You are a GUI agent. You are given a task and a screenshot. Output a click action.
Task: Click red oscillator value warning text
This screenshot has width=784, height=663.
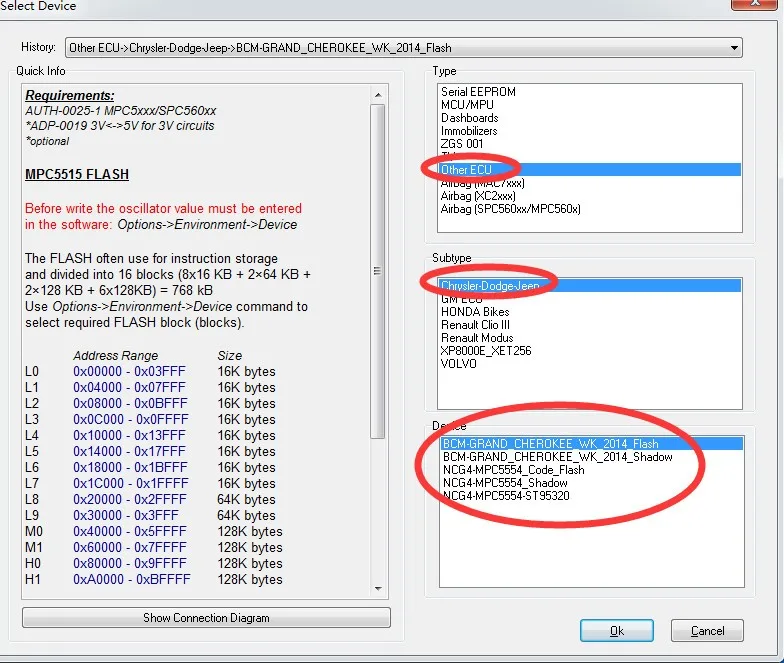pyautogui.click(x=164, y=216)
